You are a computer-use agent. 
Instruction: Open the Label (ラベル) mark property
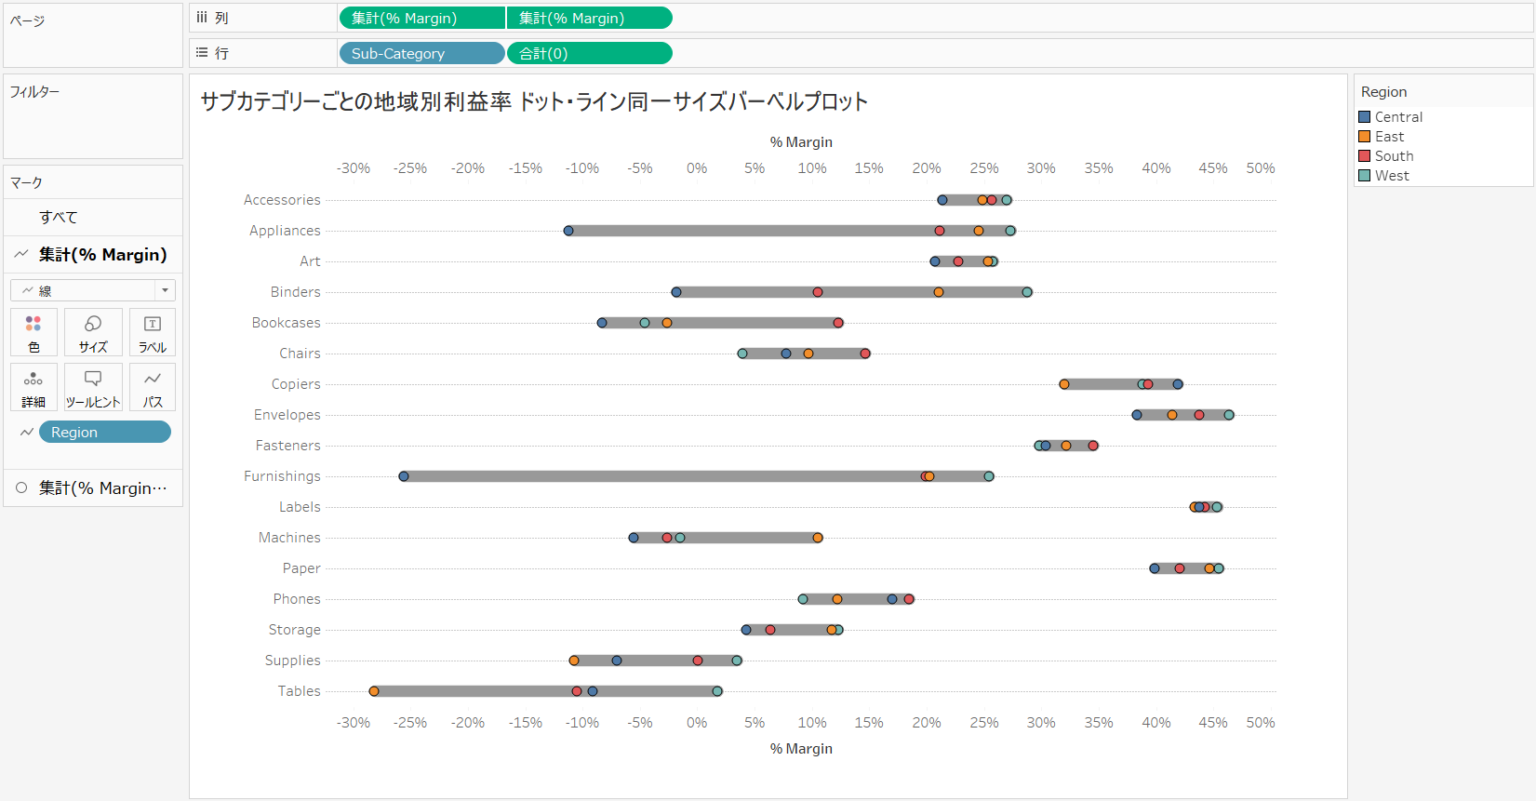click(x=152, y=332)
